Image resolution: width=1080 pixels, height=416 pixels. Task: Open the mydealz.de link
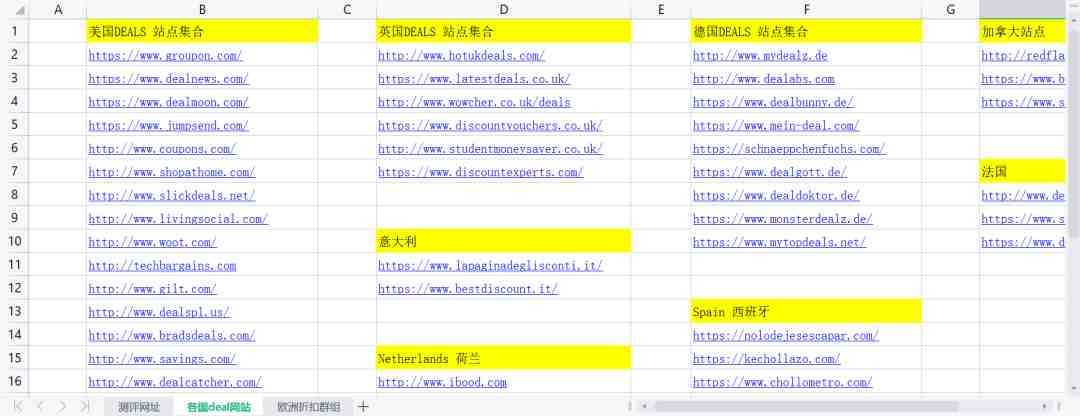[760, 56]
